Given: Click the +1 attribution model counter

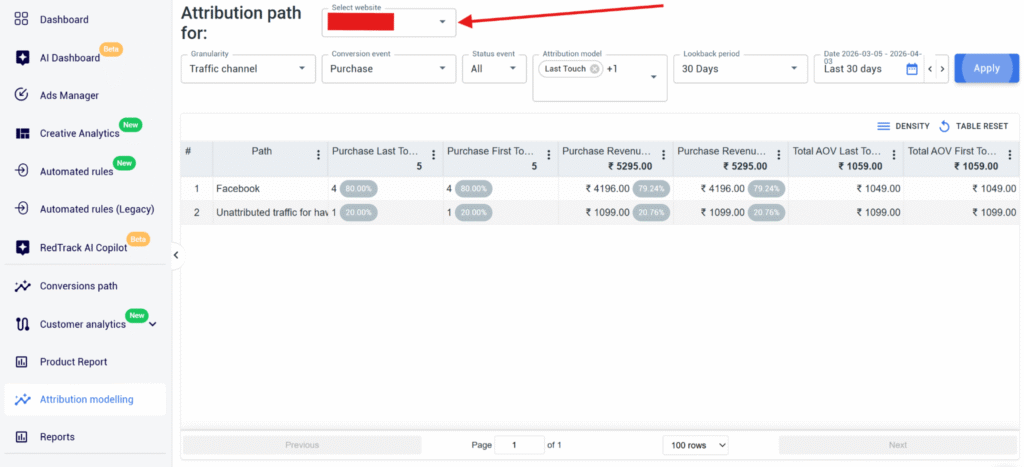Looking at the screenshot, I should pos(612,69).
